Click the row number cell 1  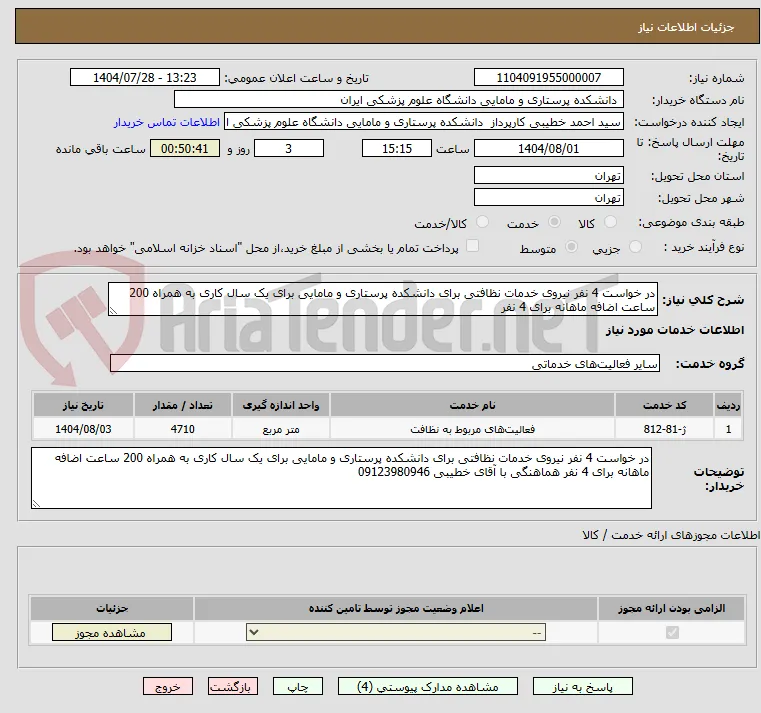(x=728, y=429)
